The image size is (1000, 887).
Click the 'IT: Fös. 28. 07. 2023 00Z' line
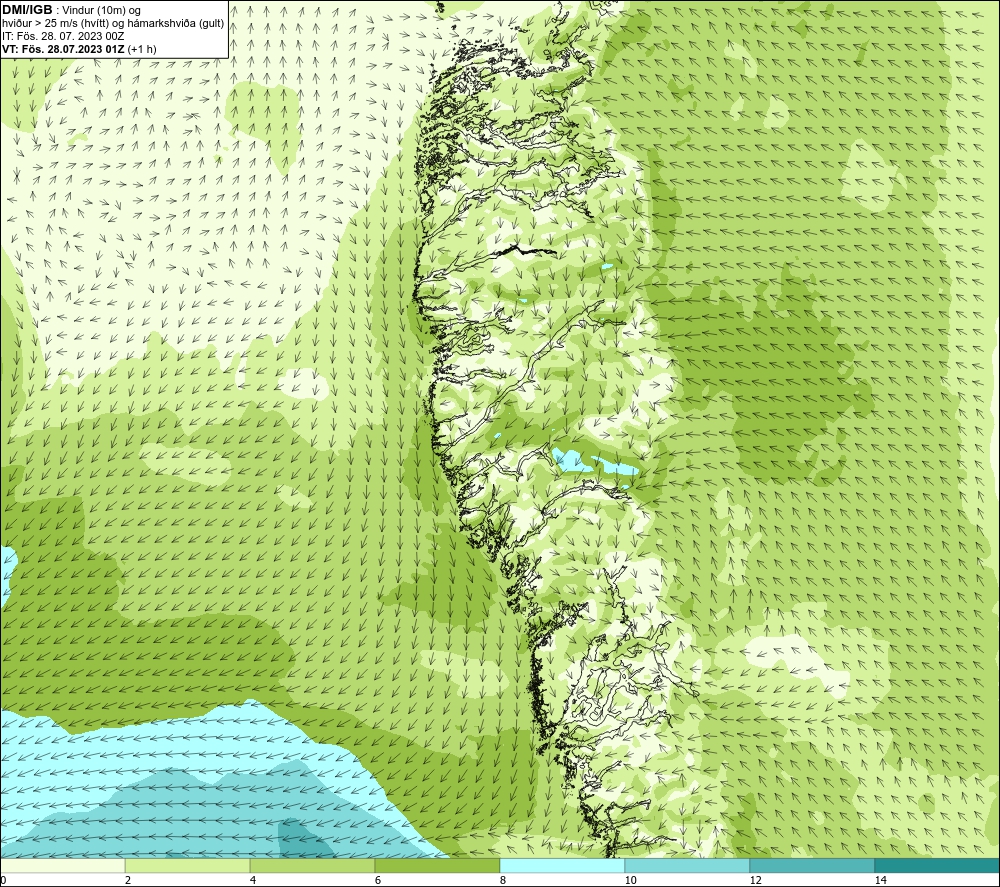[x=63, y=36]
